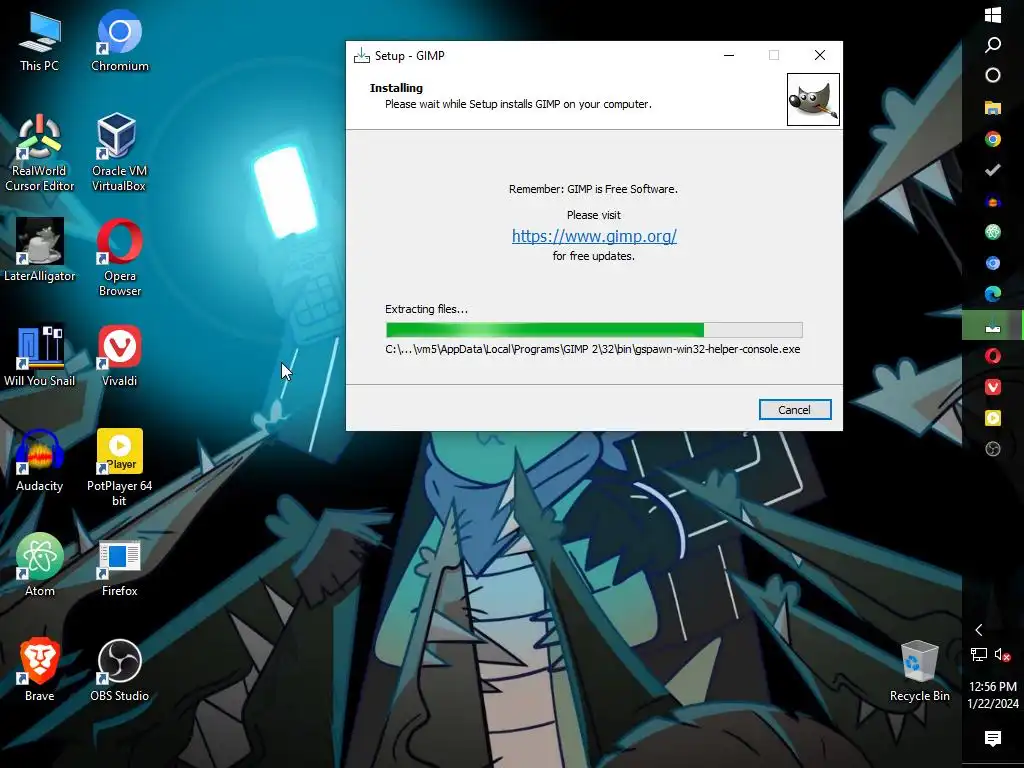The image size is (1024, 768).
Task: Switch to the active GIMP Setup taskbar item
Action: point(993,325)
